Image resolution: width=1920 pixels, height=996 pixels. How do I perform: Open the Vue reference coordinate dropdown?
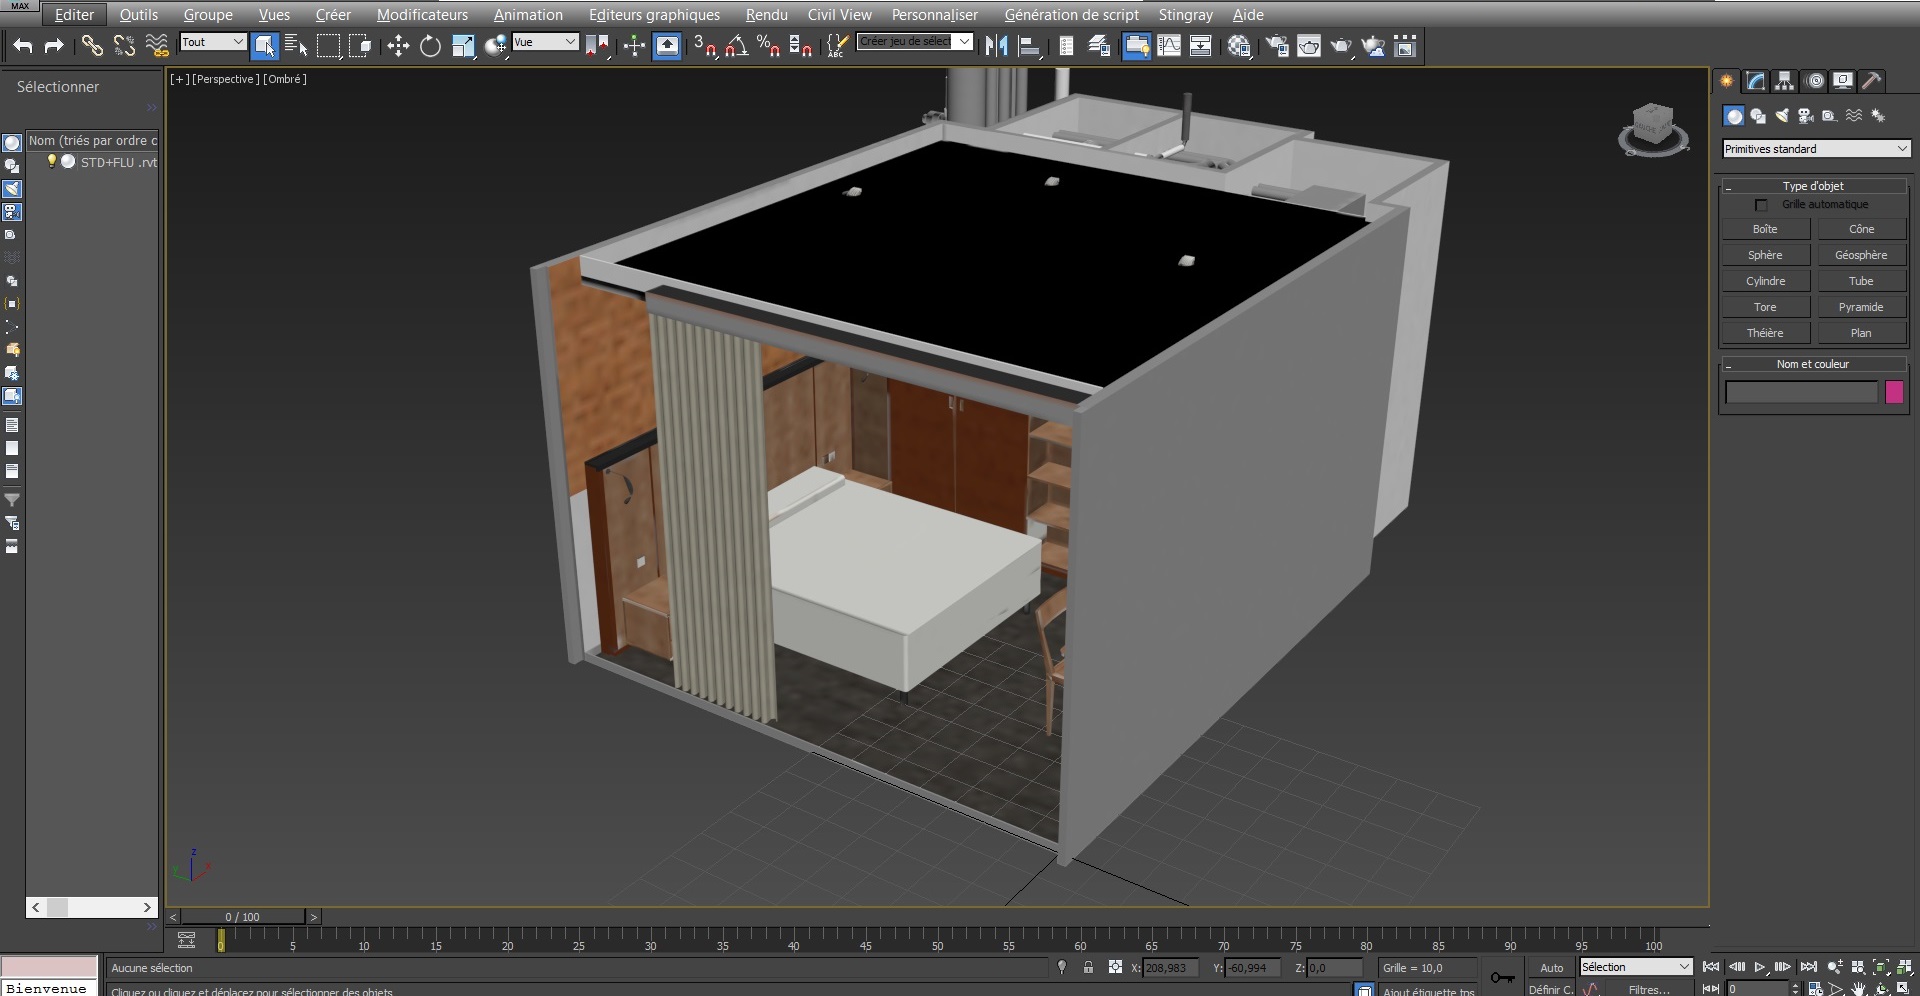coord(545,42)
